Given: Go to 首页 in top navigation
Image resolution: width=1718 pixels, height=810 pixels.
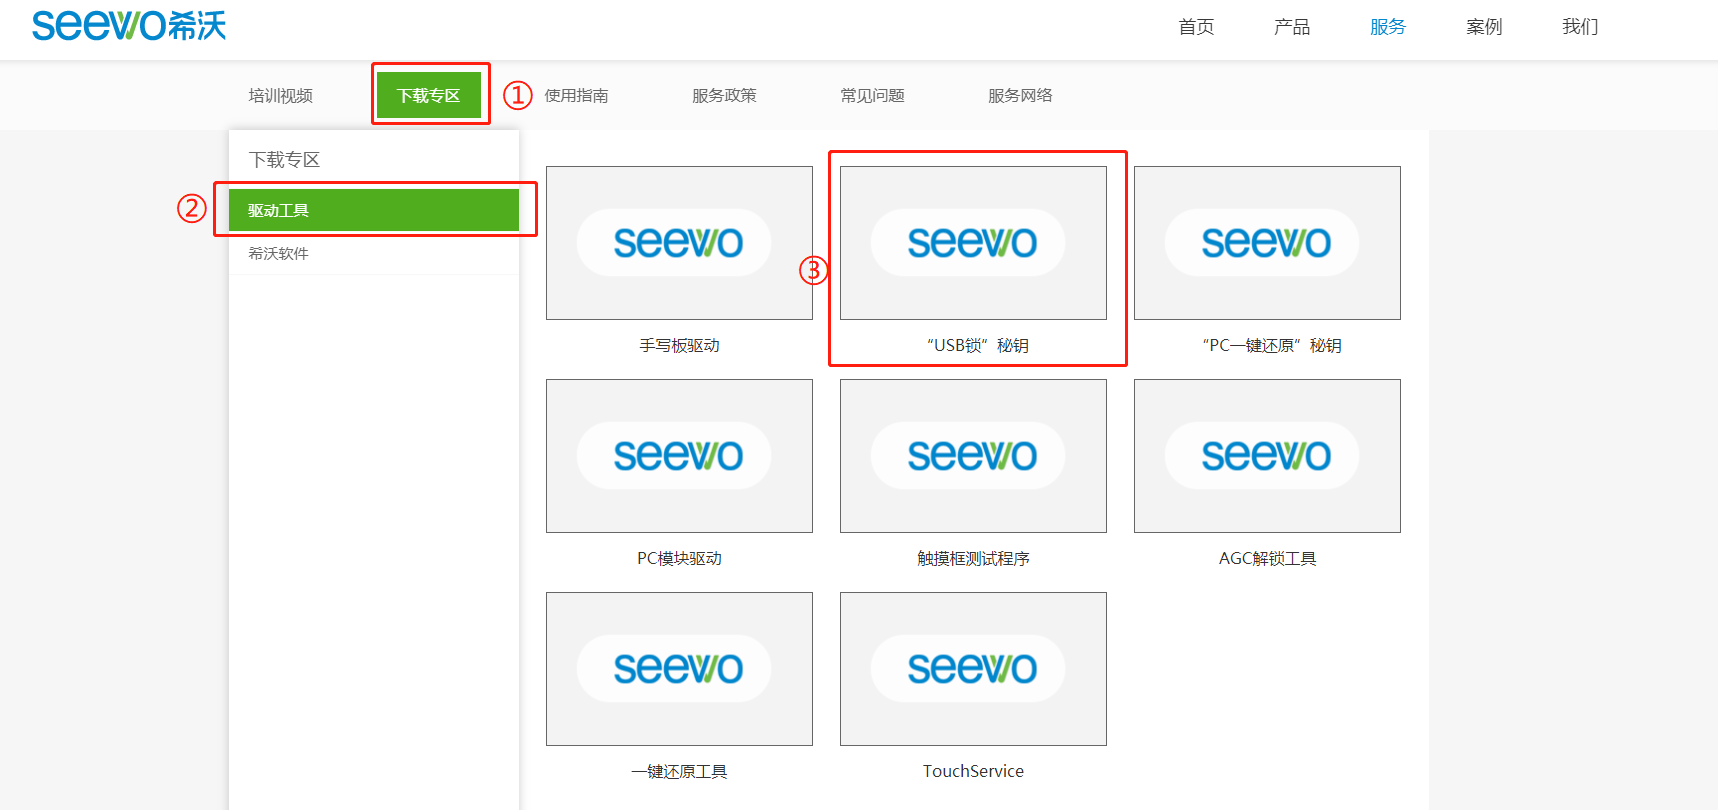Looking at the screenshot, I should click(x=1196, y=27).
